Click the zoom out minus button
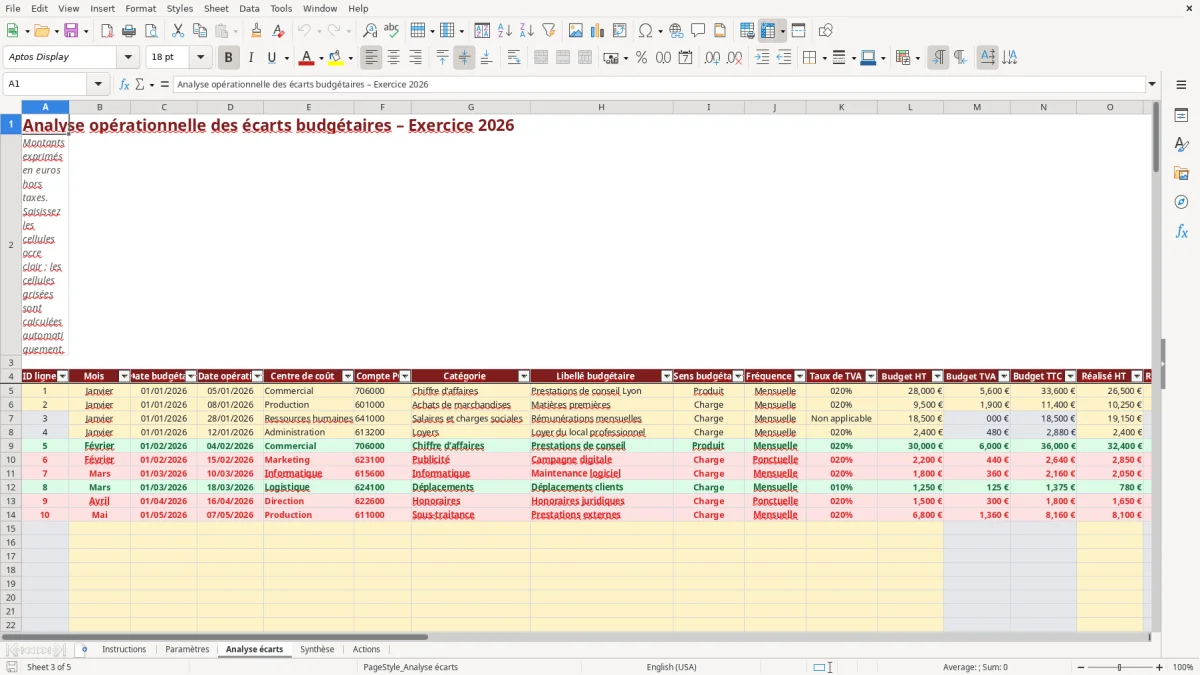Screen dimensions: 1200x675 pyautogui.click(x=1079, y=667)
